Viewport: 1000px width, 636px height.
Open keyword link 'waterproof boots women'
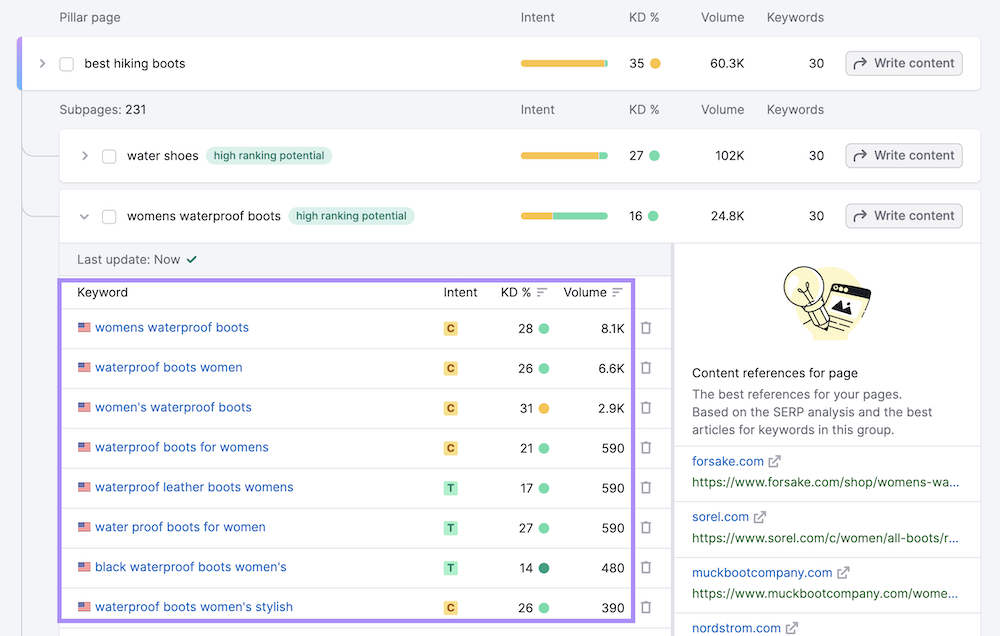tap(168, 367)
